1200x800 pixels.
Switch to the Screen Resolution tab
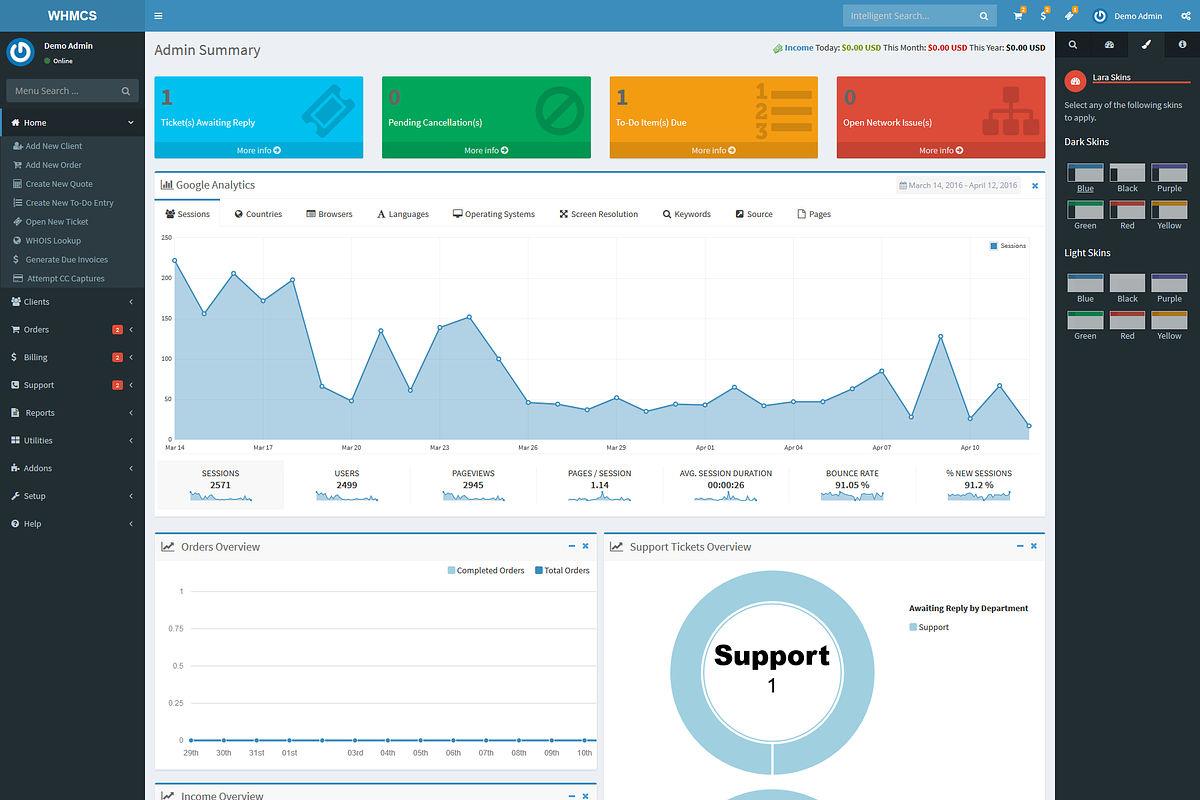(599, 214)
